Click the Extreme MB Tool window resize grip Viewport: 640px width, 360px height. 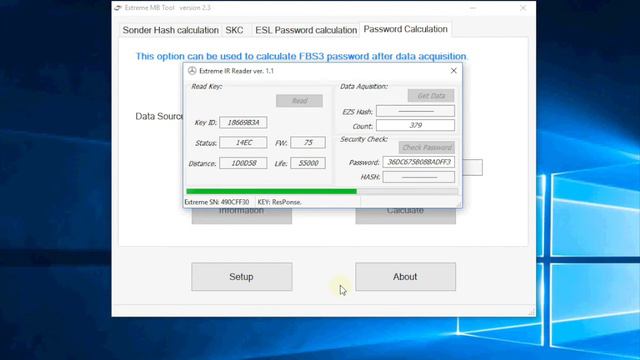pyautogui.click(x=531, y=312)
